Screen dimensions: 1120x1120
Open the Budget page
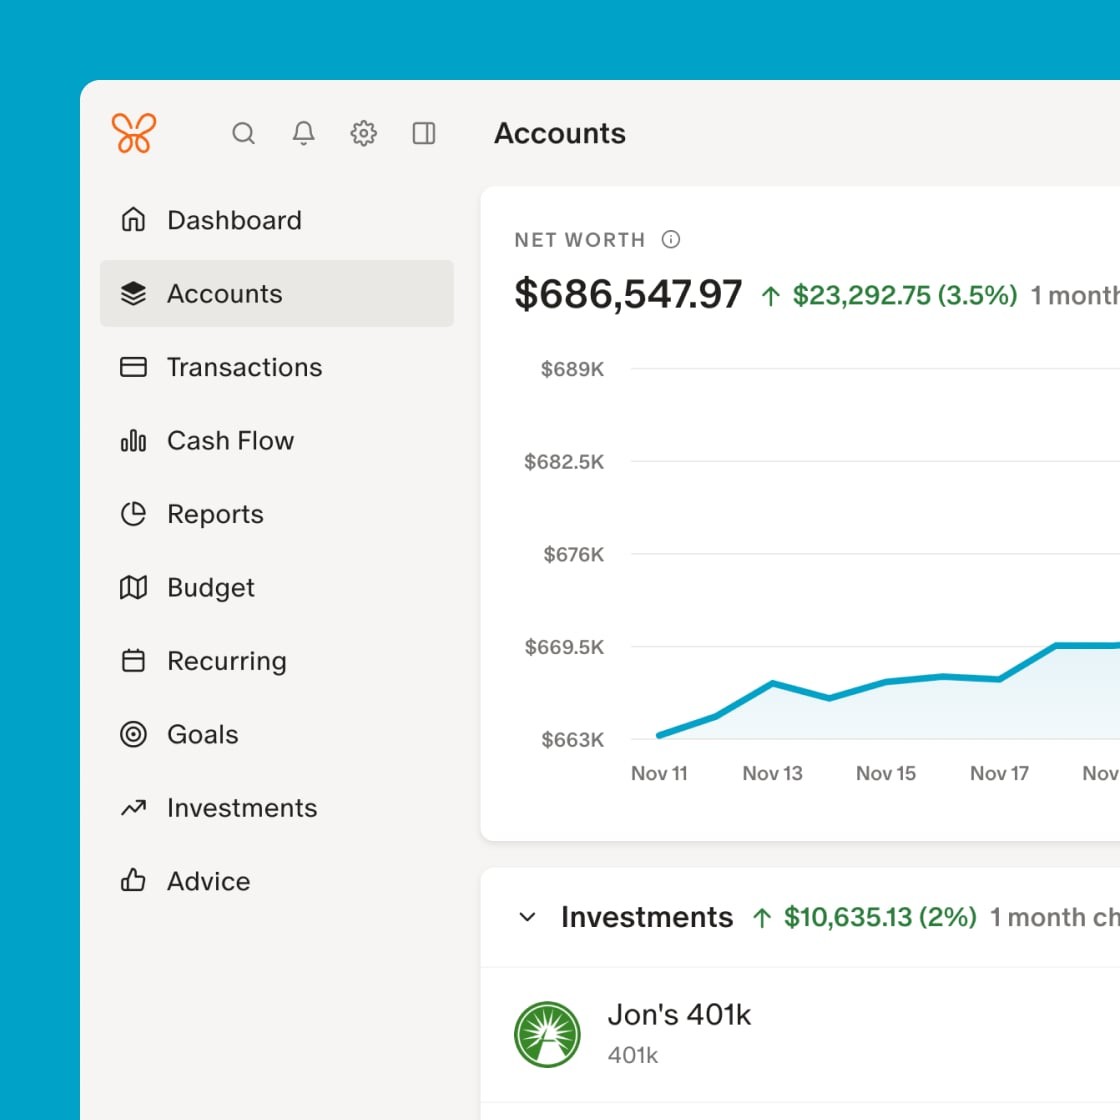[x=210, y=587]
